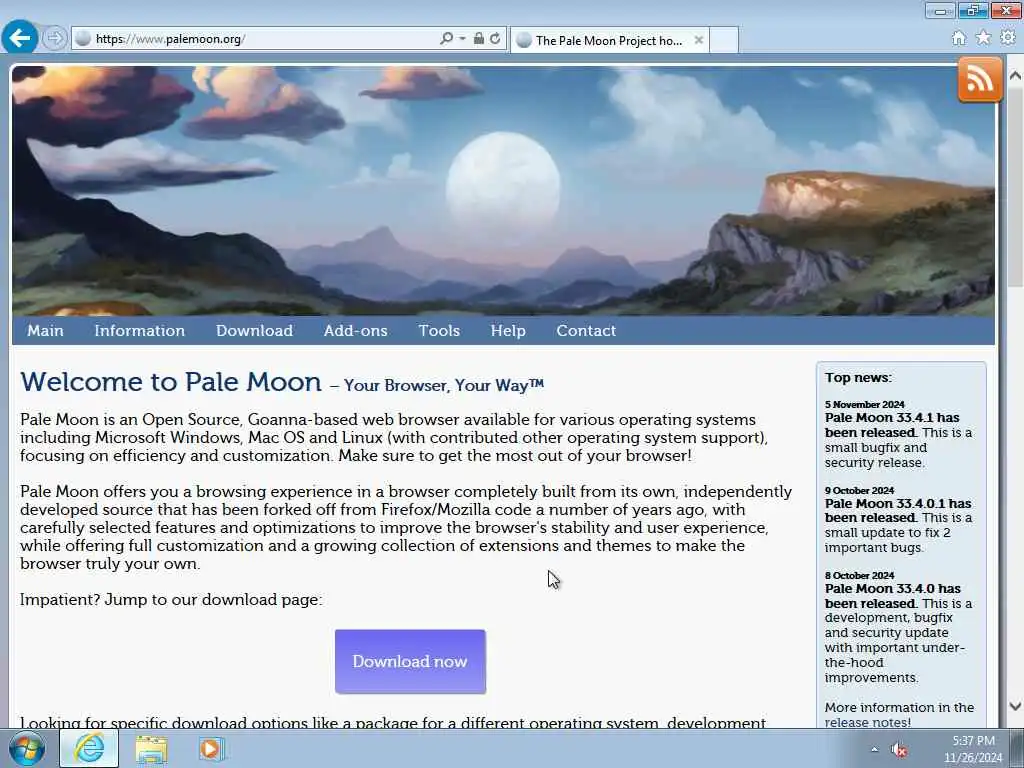
Task: Click the page scrollbar down arrow
Action: [x=1015, y=706]
